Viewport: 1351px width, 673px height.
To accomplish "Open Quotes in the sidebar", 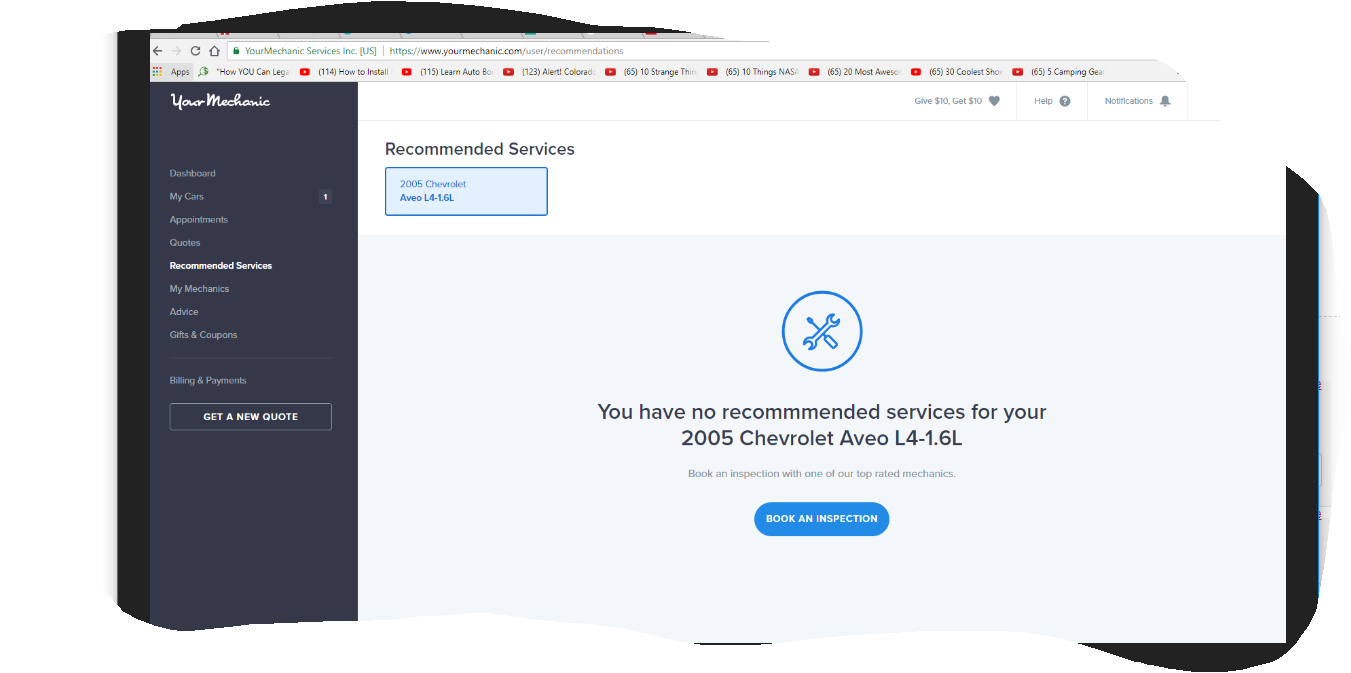I will (185, 243).
